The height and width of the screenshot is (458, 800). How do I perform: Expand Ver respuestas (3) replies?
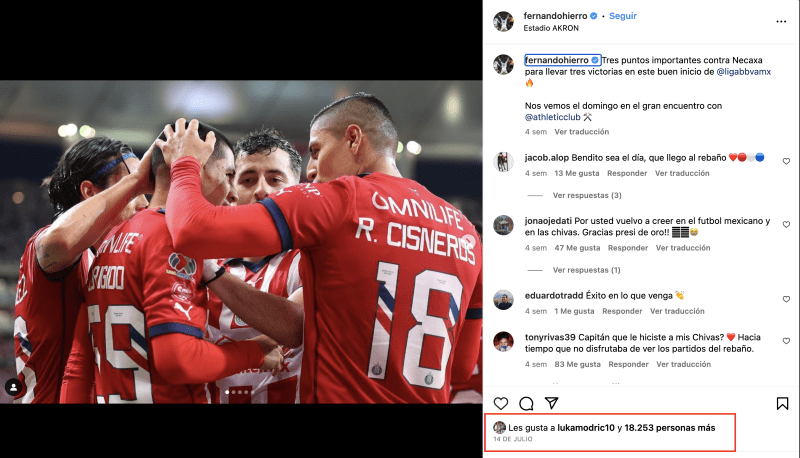pyautogui.click(x=587, y=195)
